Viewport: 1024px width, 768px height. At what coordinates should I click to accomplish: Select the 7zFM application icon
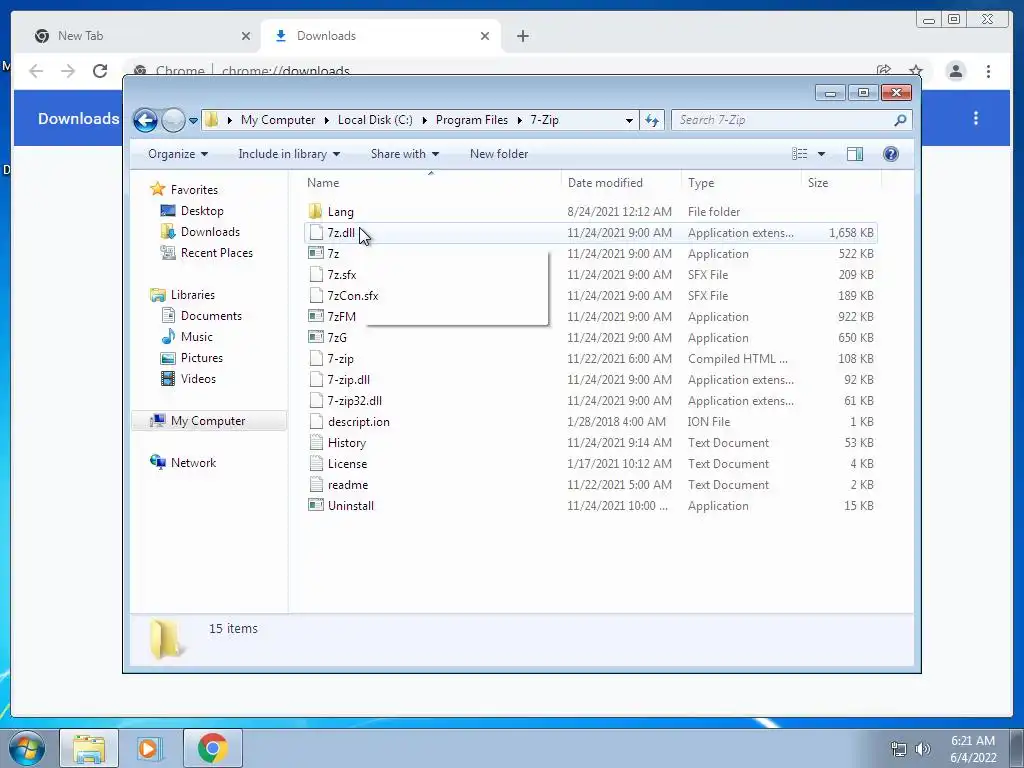point(316,317)
